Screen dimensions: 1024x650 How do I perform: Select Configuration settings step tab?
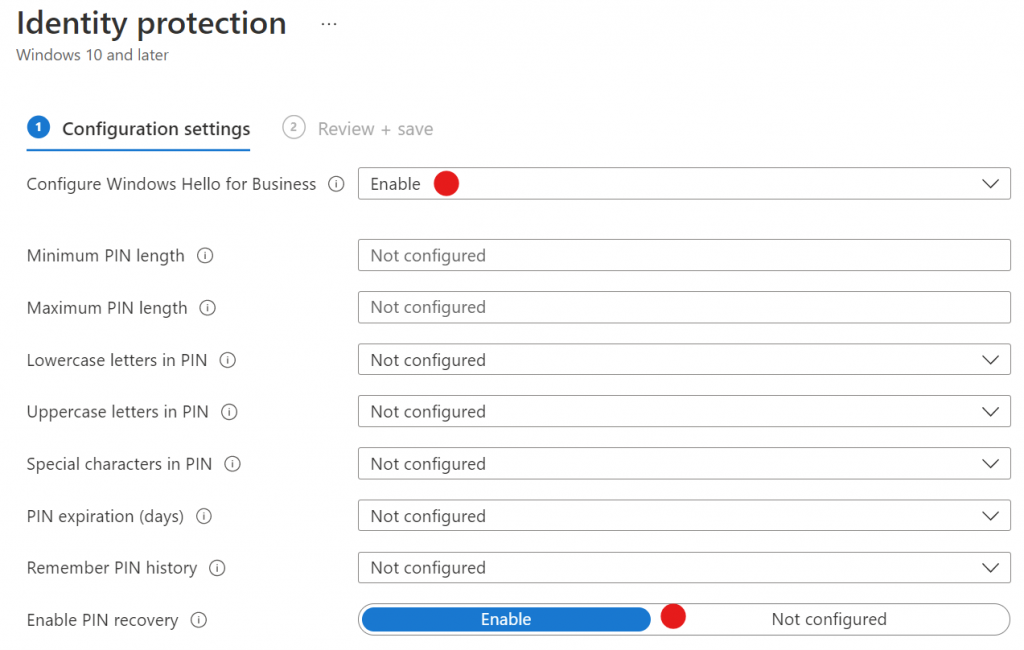tap(138, 129)
